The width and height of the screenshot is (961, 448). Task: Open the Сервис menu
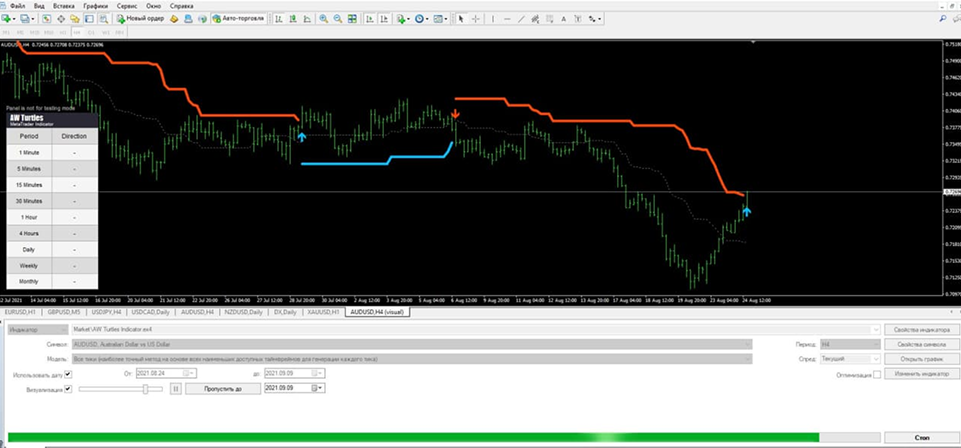click(x=127, y=5)
